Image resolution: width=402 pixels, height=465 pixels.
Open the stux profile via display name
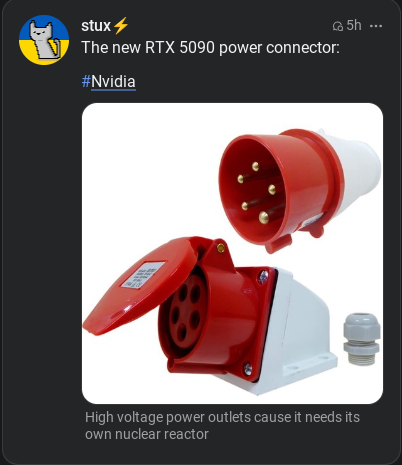click(96, 26)
